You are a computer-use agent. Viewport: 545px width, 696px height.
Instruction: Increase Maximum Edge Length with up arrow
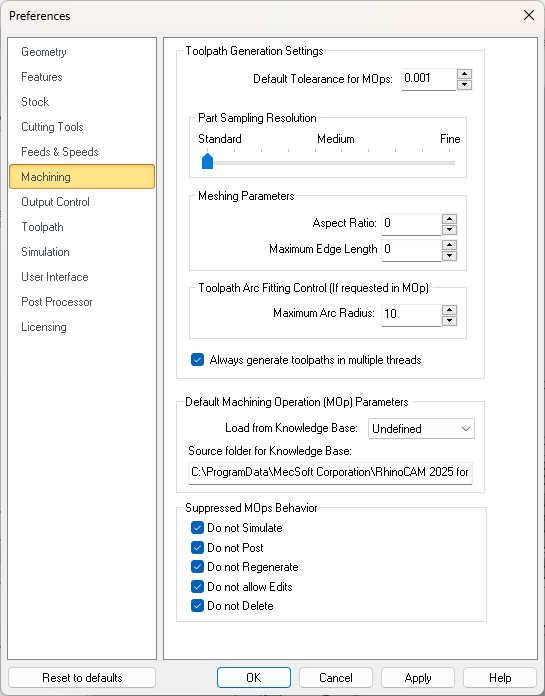(450, 245)
